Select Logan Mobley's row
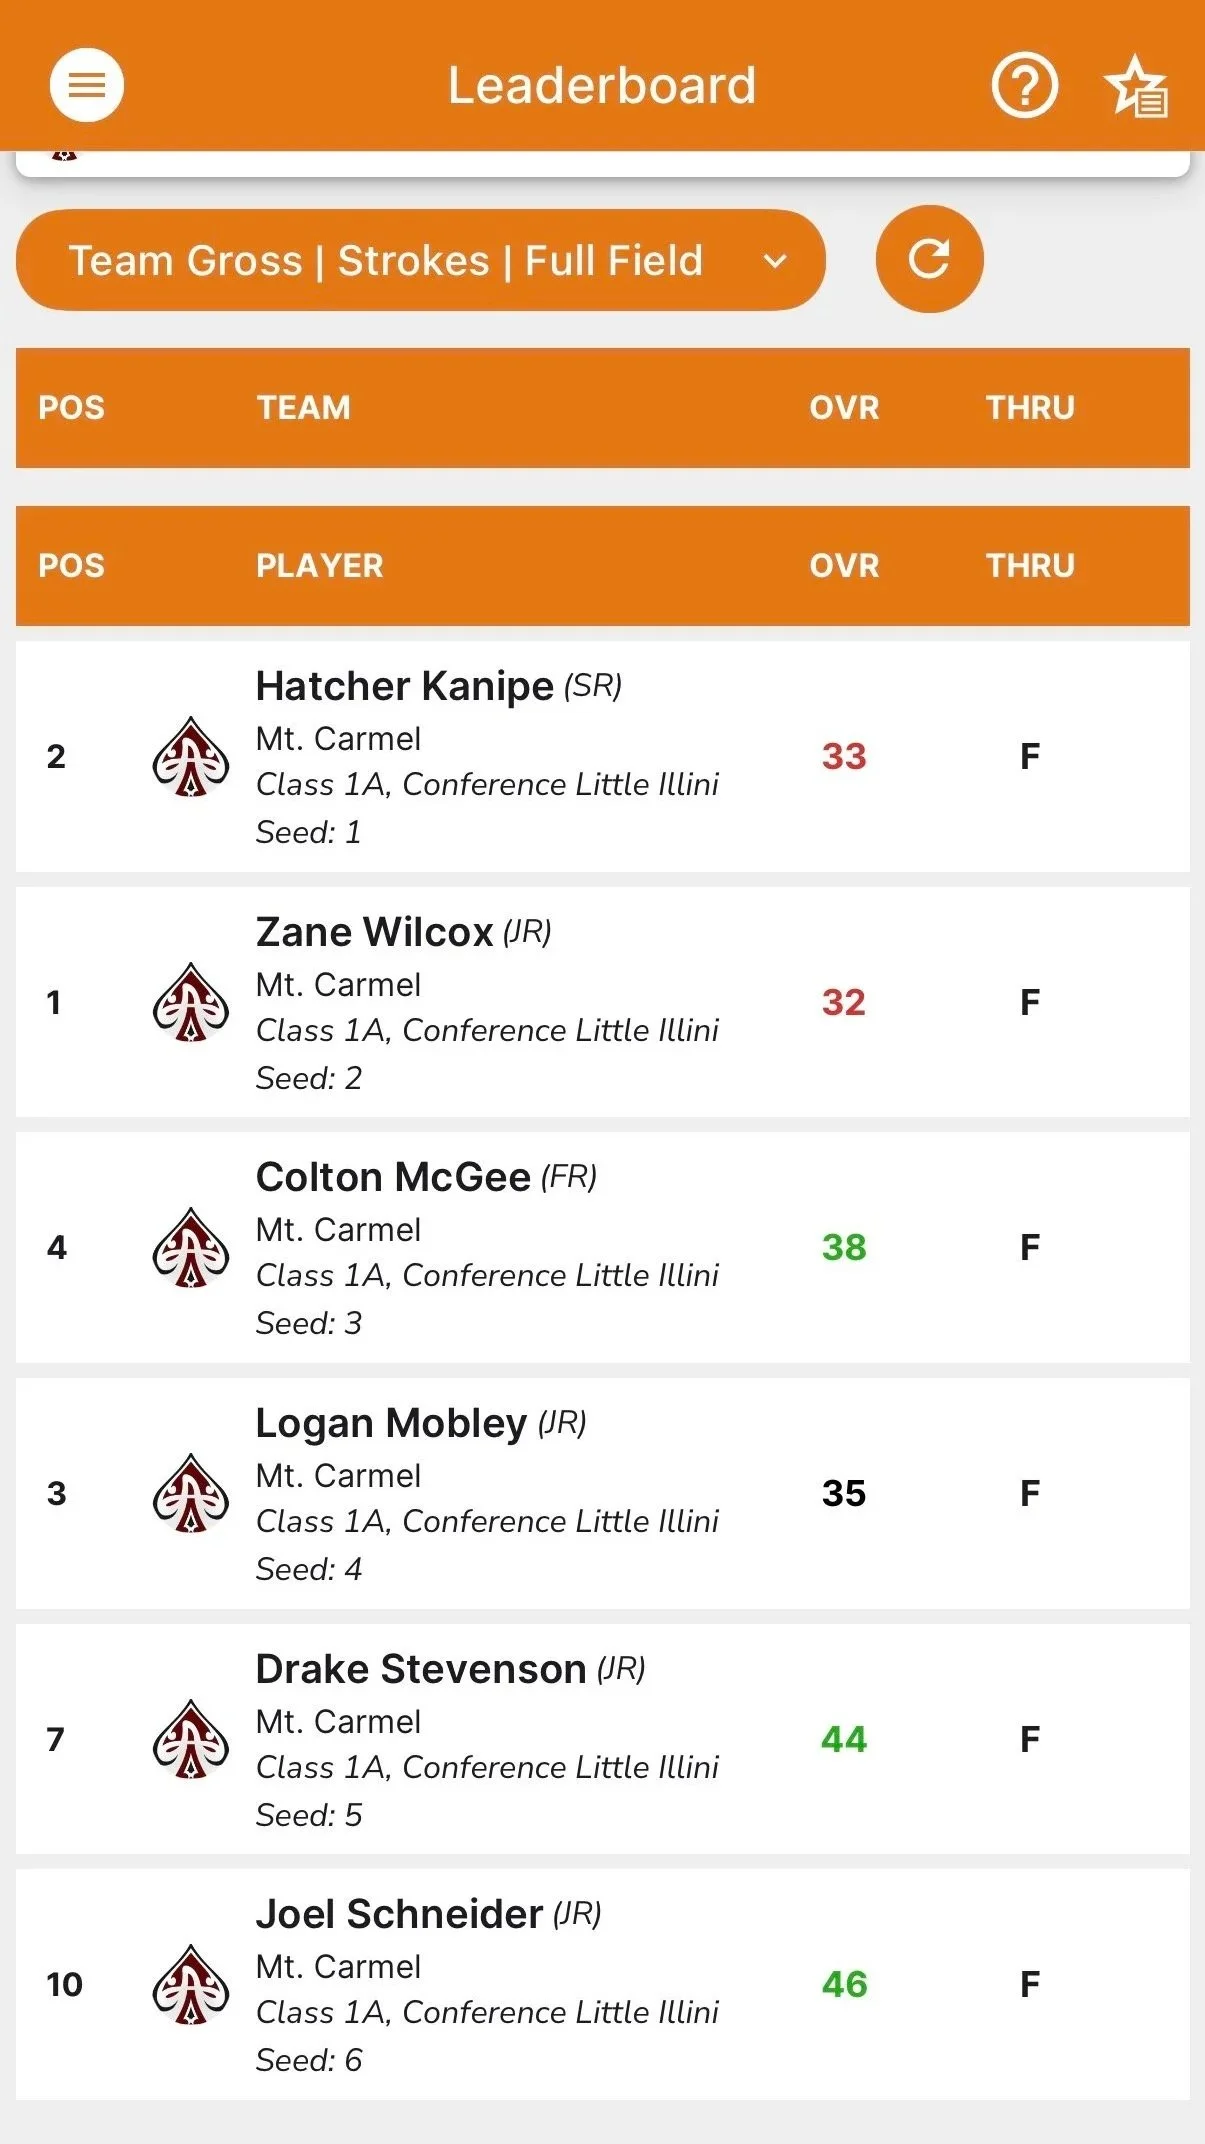 603,1493
